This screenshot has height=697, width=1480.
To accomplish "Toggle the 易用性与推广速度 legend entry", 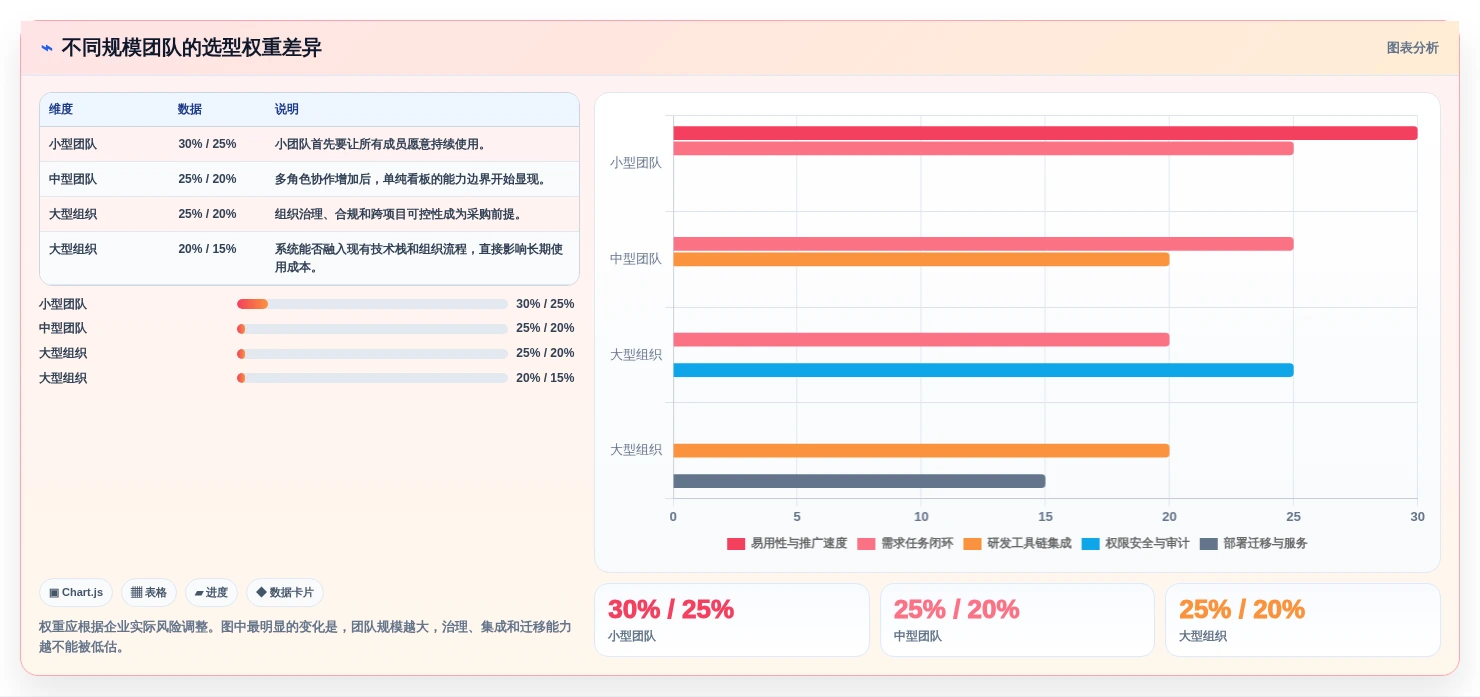I will pyautogui.click(x=787, y=543).
